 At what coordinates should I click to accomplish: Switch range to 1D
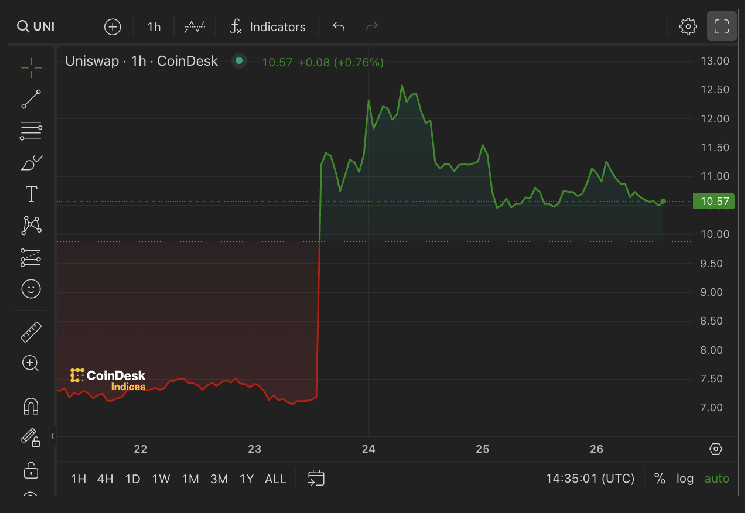pos(133,479)
